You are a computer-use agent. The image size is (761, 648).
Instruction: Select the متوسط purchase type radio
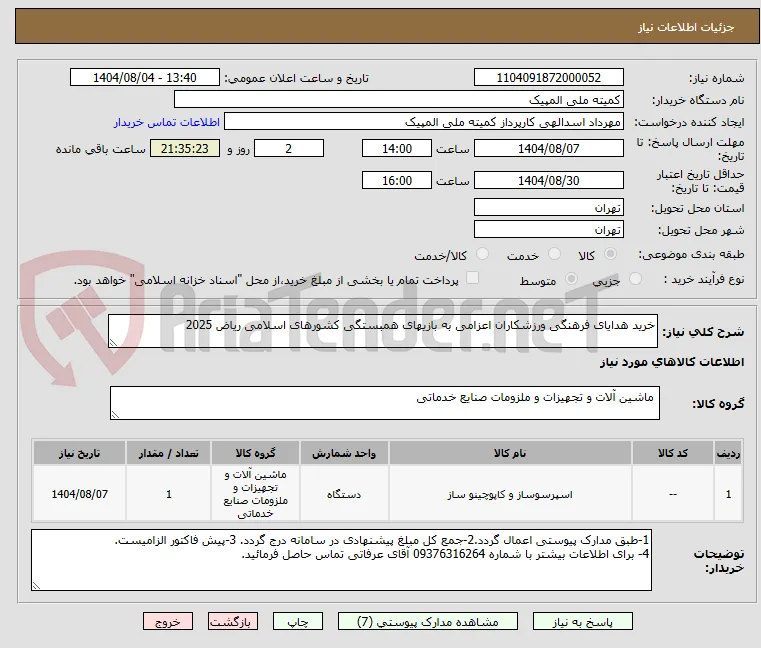point(572,279)
